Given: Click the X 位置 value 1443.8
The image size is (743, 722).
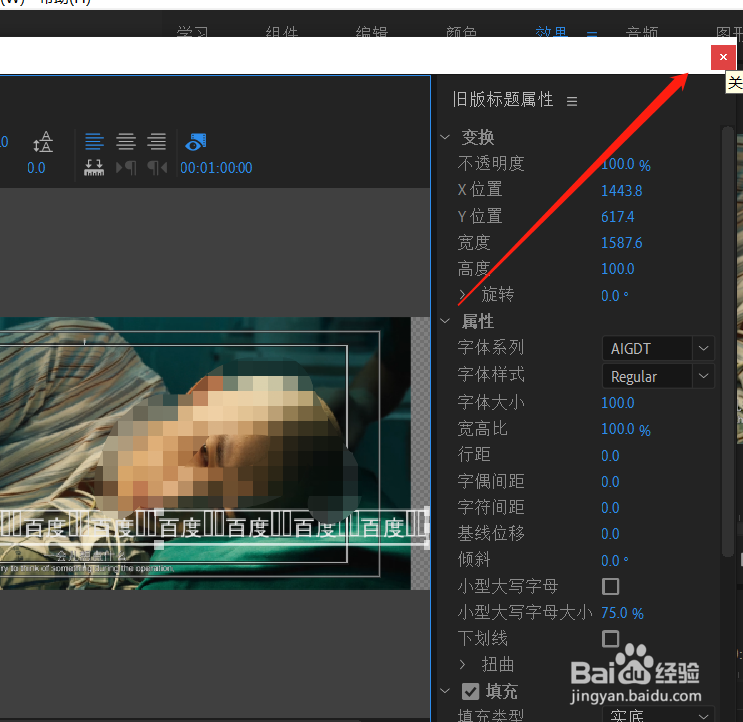Looking at the screenshot, I should click(x=622, y=190).
